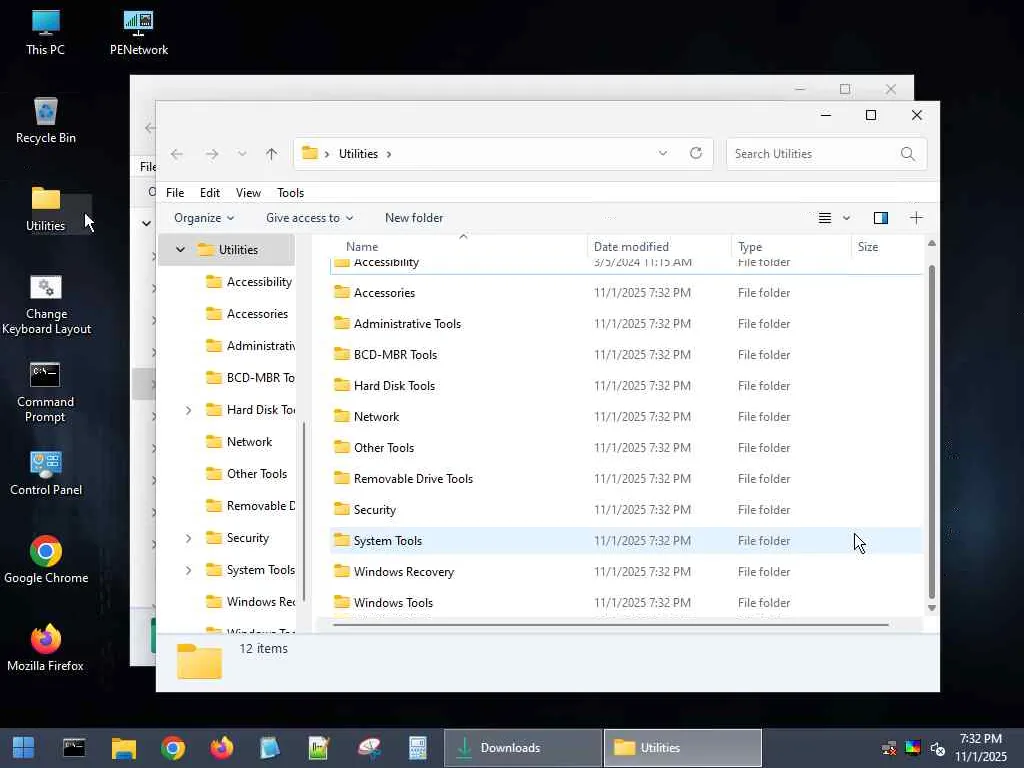The image size is (1024, 768).
Task: Select Command Prompt desktop icon
Action: click(45, 392)
